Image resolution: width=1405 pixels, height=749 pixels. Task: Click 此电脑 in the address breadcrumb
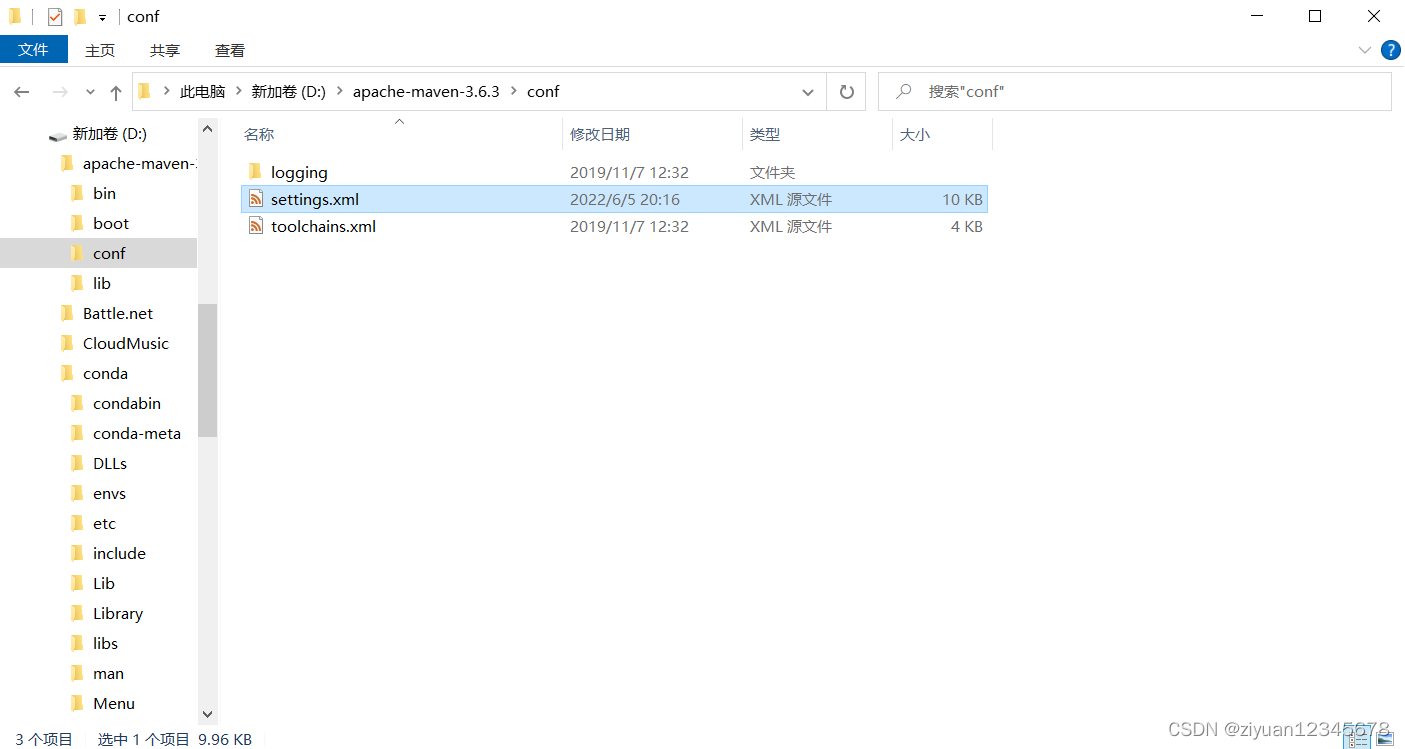pos(202,91)
